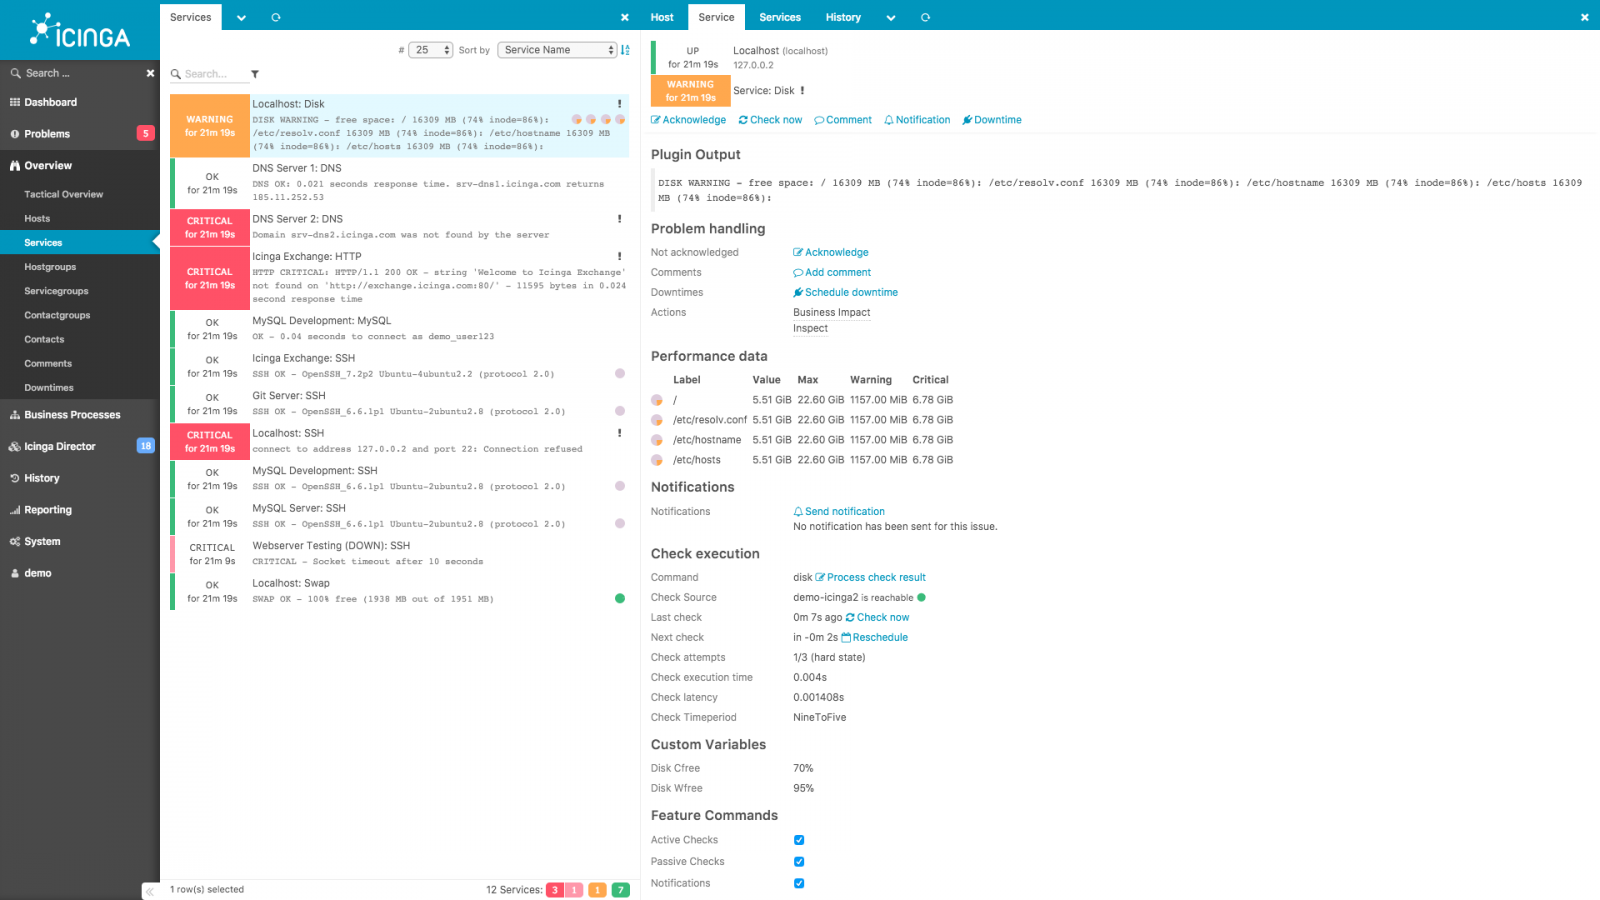
Task: Click Add comment link
Action: (832, 273)
